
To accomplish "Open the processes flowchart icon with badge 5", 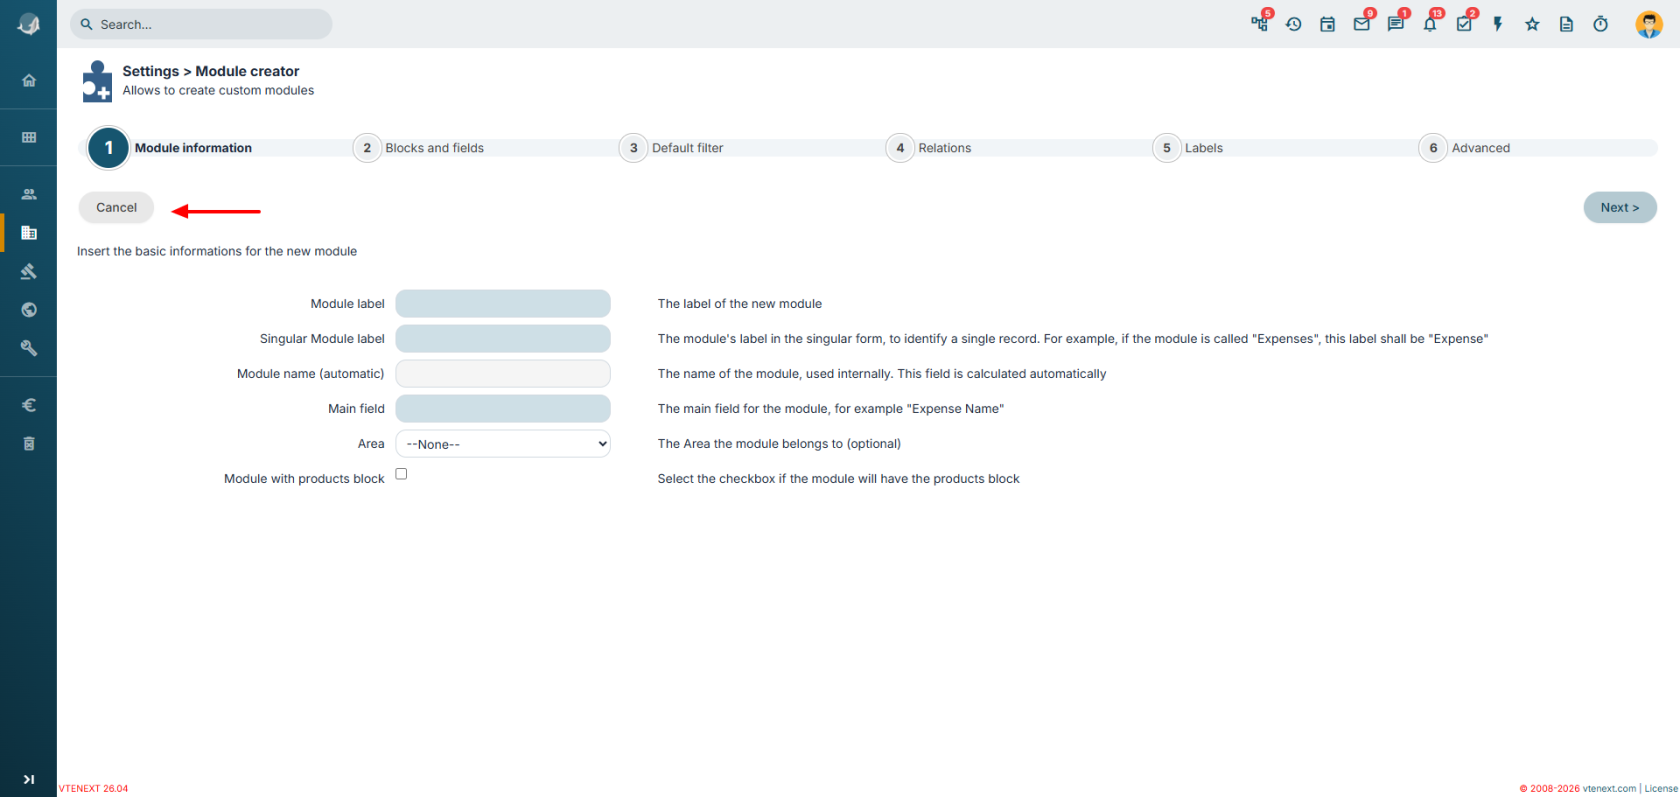I will (x=1260, y=24).
